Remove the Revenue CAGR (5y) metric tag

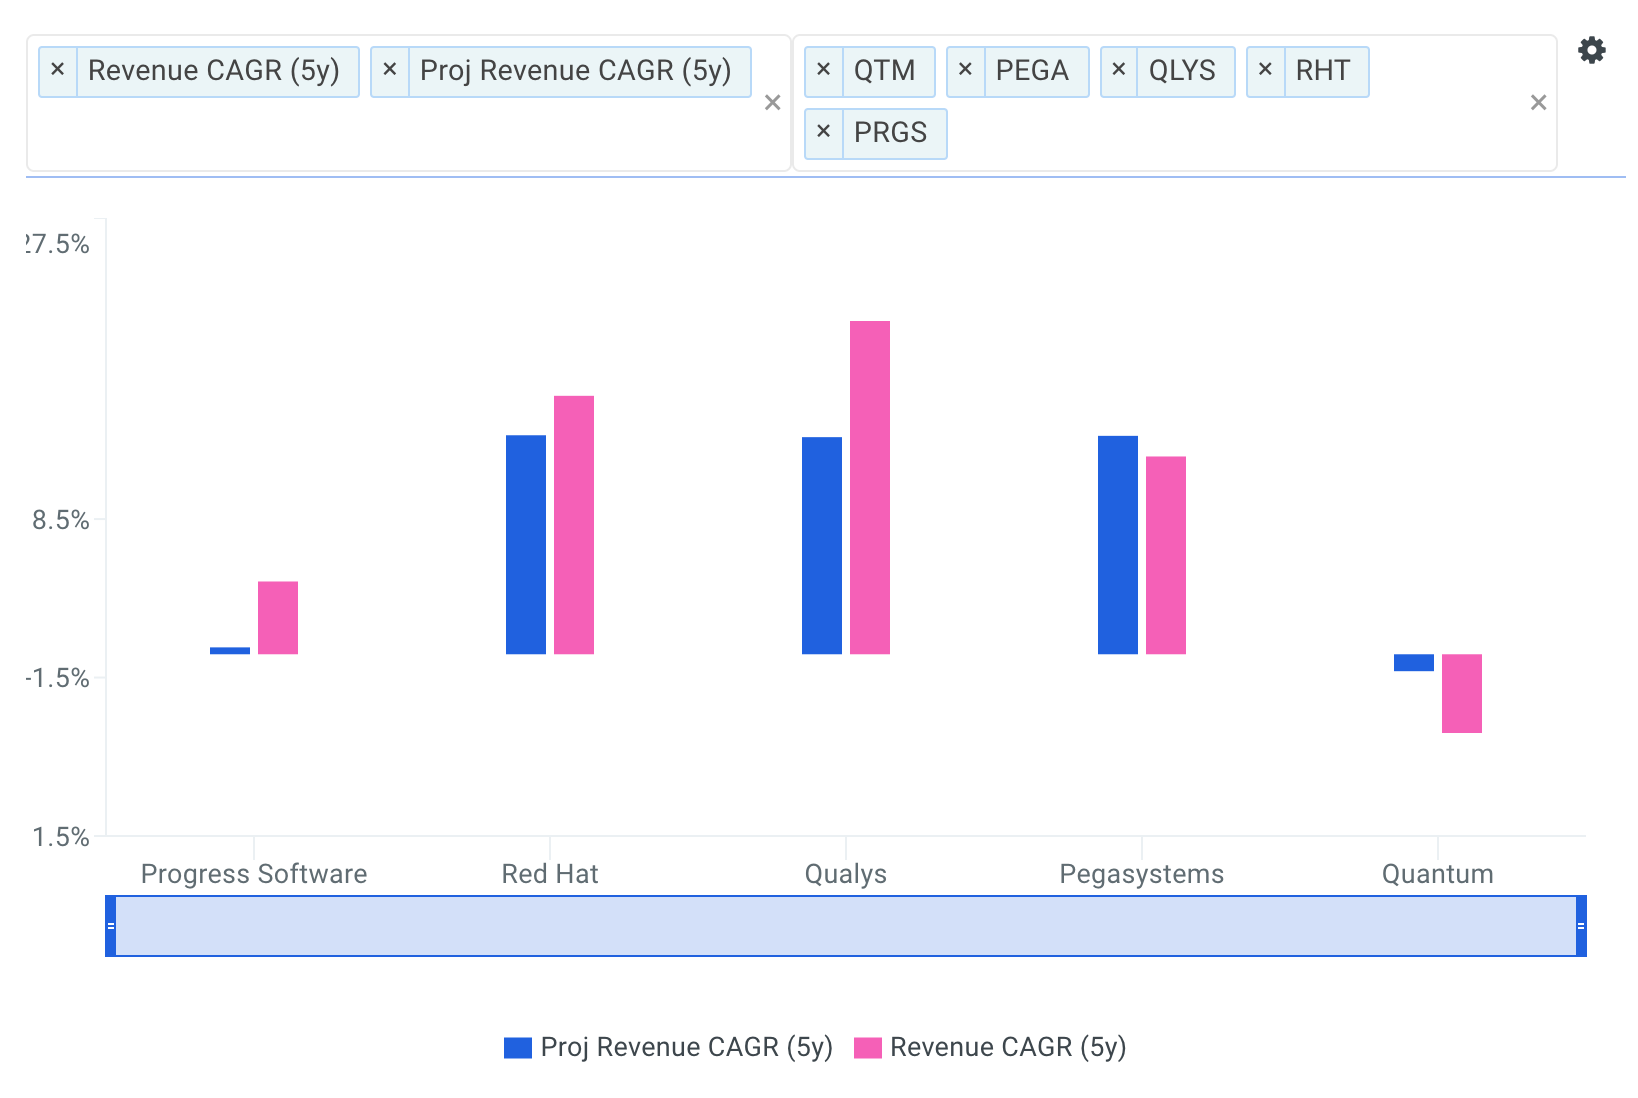click(58, 71)
